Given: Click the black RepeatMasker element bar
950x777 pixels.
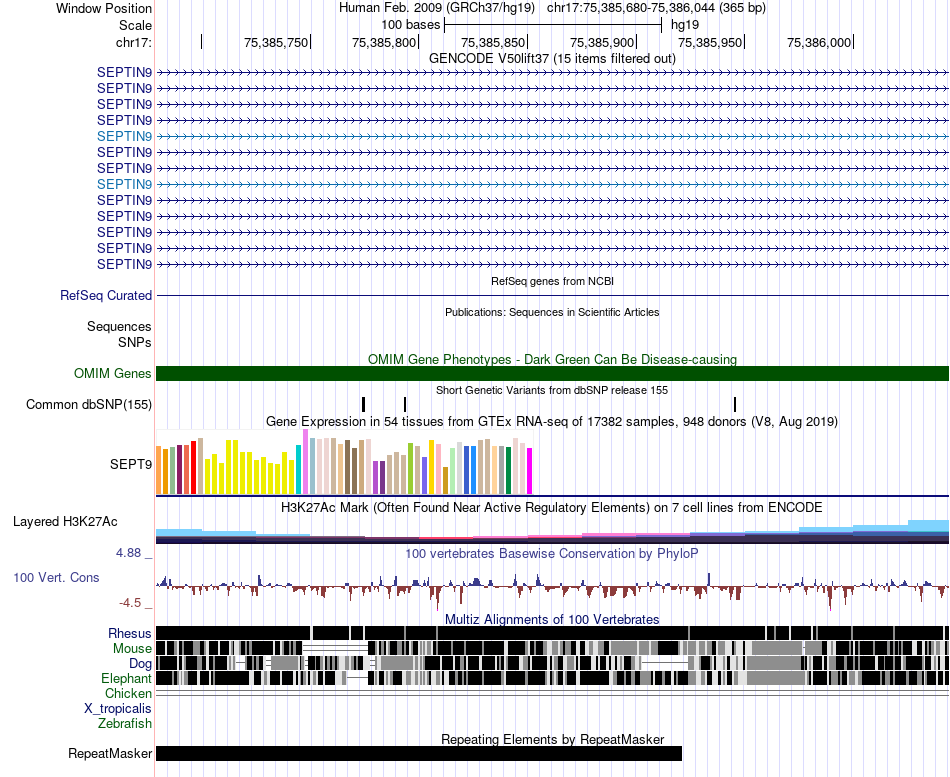Looking at the screenshot, I should click(x=419, y=753).
